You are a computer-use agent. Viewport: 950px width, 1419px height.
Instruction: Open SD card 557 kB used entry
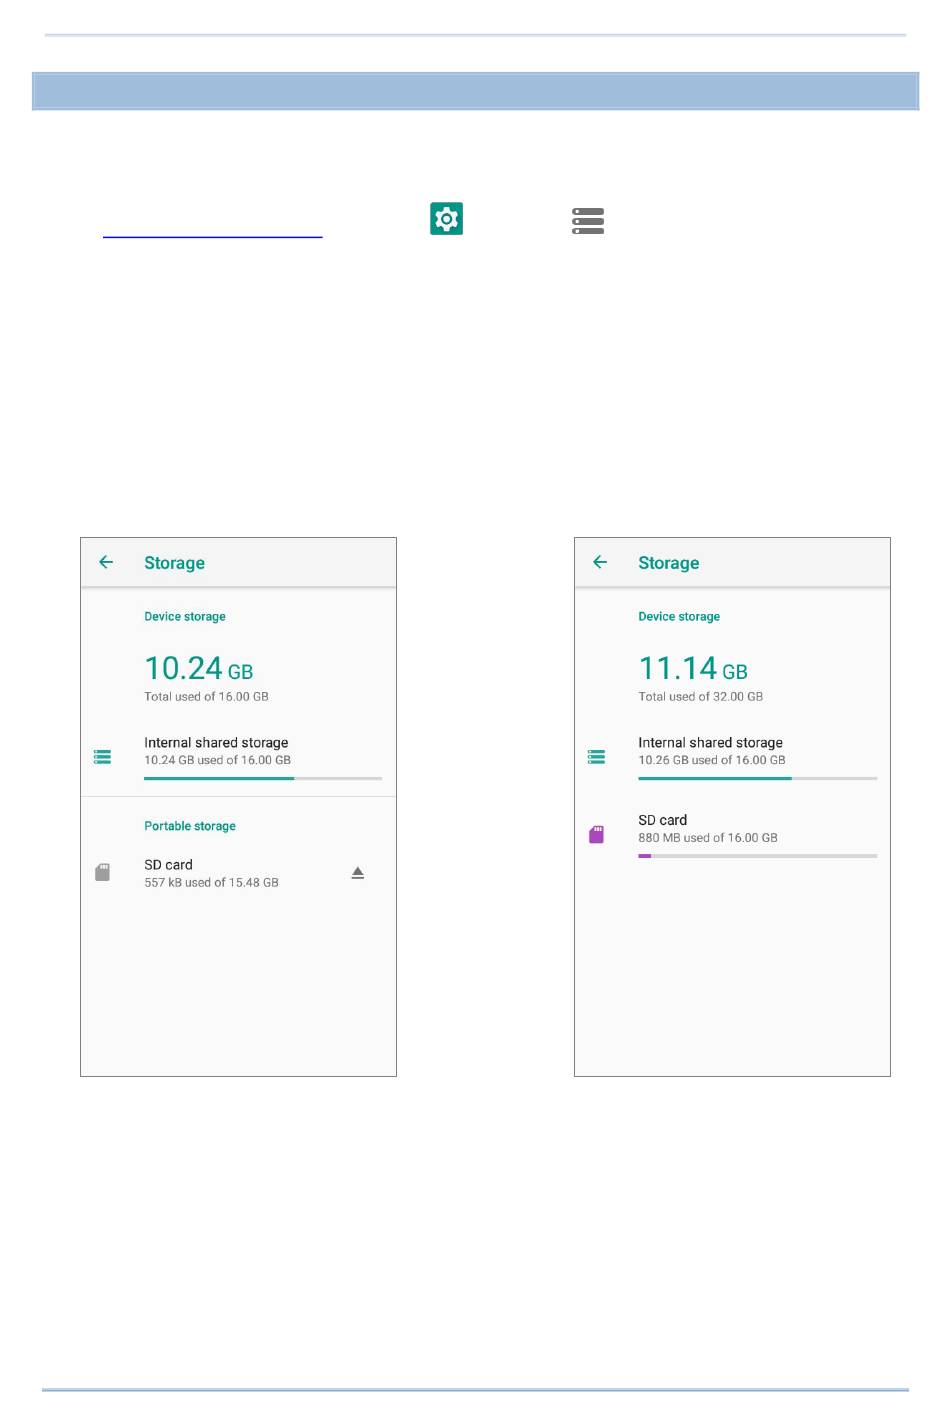[x=238, y=873]
